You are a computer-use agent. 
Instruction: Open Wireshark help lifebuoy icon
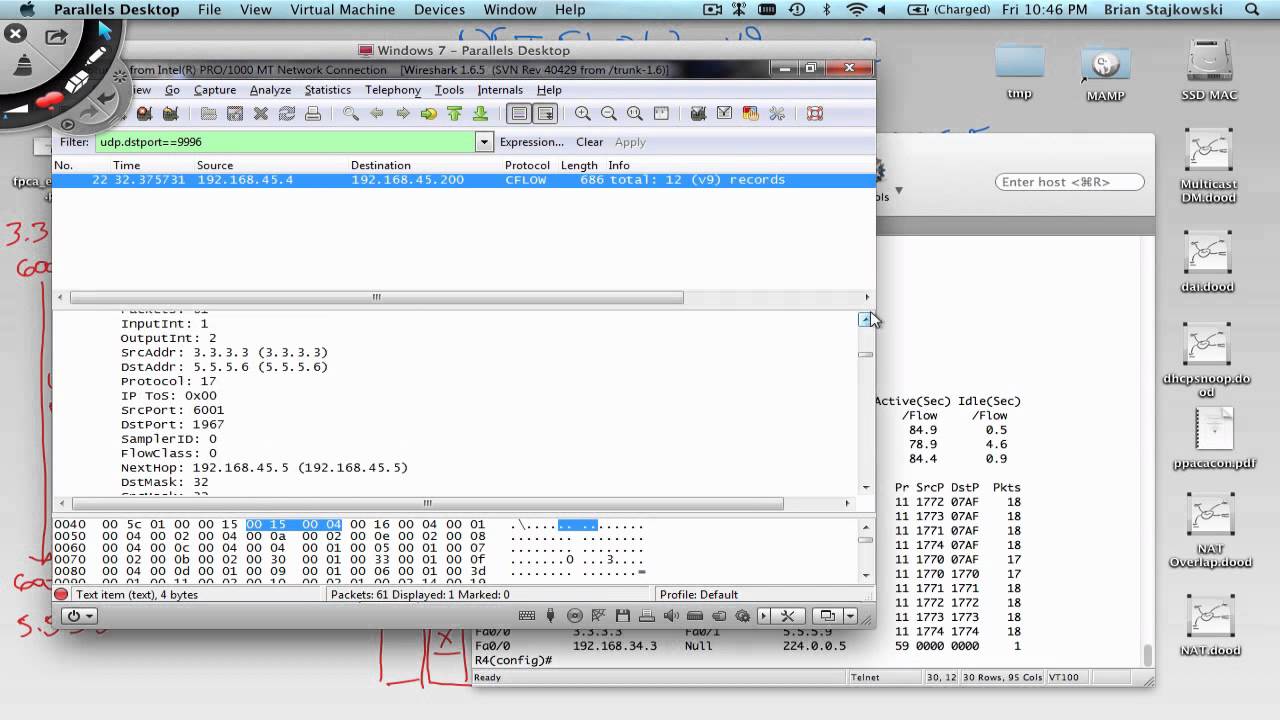tap(814, 114)
